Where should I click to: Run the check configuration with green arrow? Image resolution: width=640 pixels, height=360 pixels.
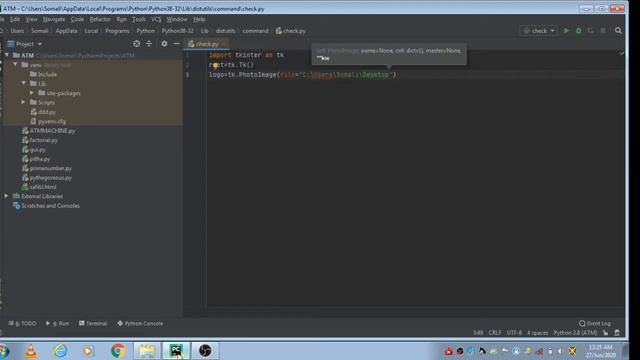(566, 31)
